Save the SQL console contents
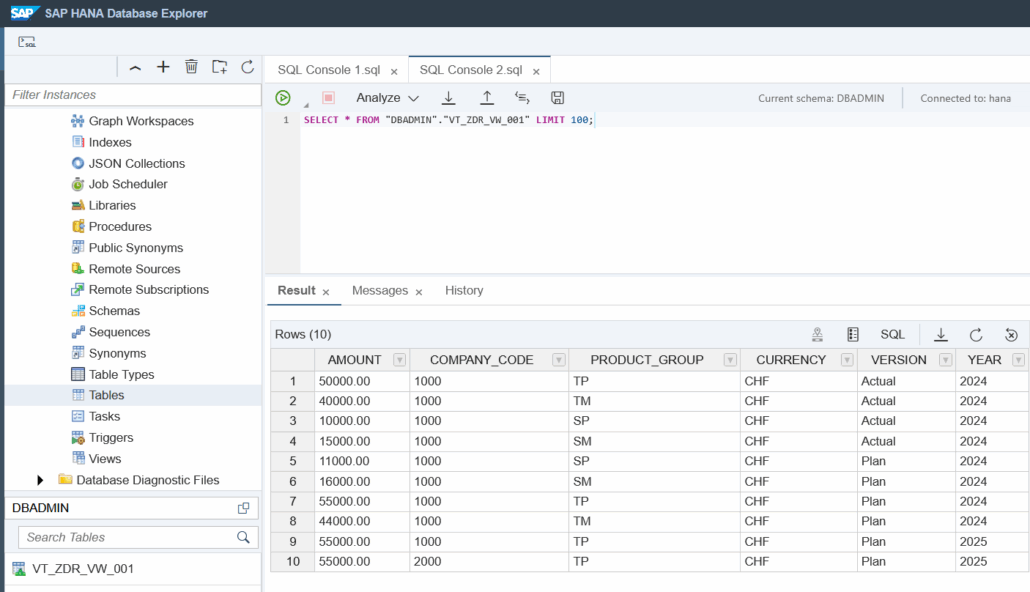 click(557, 98)
